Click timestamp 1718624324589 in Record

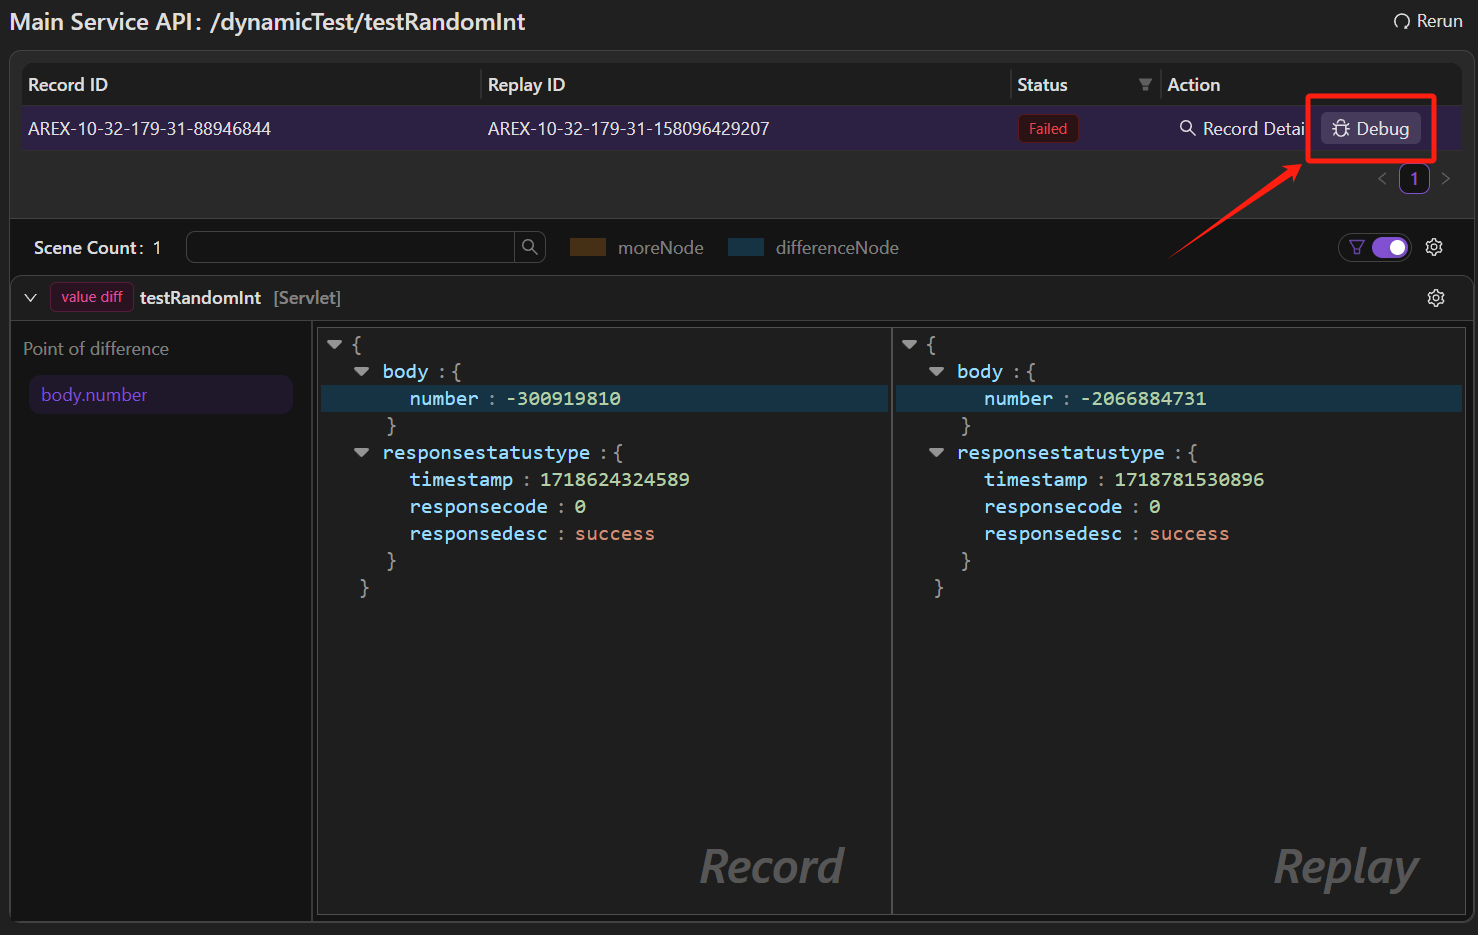(614, 479)
